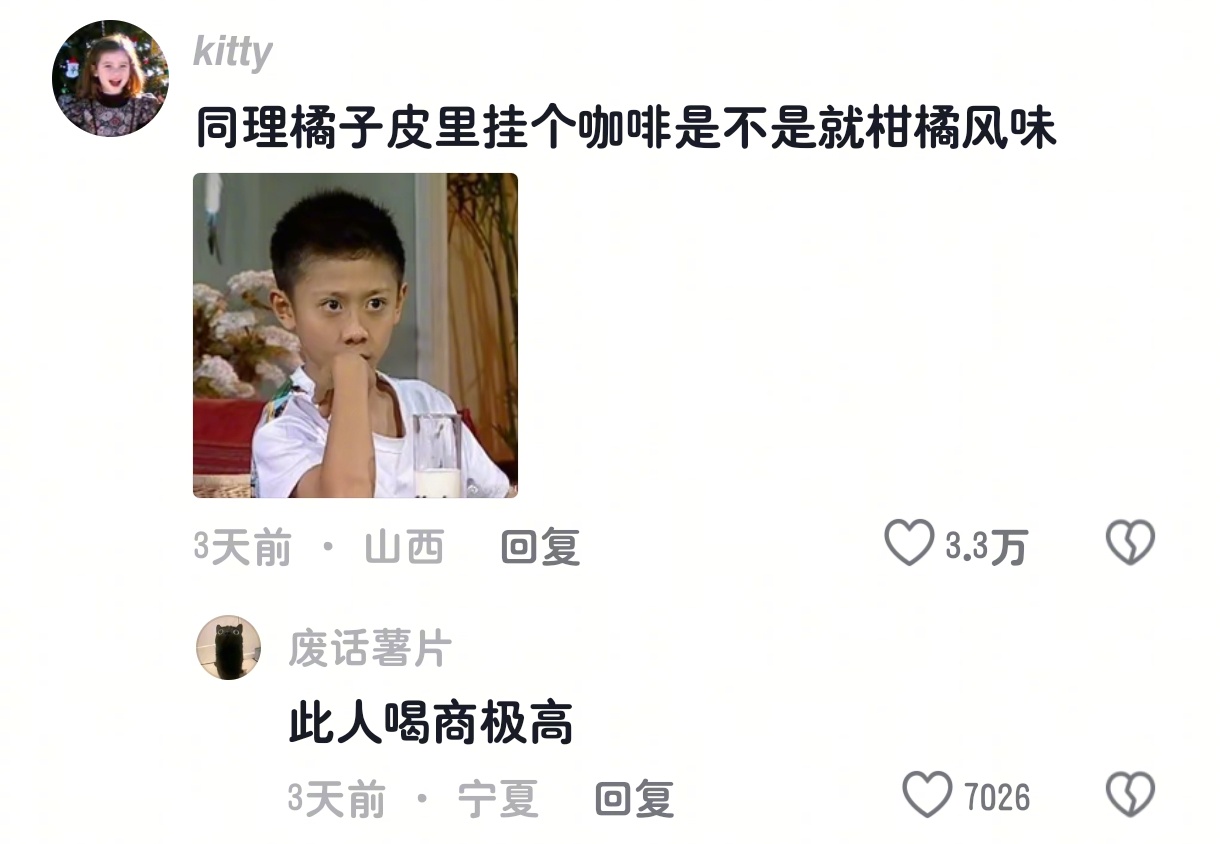Like 废话薯片's reply with the heart
Viewport: 1220px width, 844px height.
tap(927, 795)
